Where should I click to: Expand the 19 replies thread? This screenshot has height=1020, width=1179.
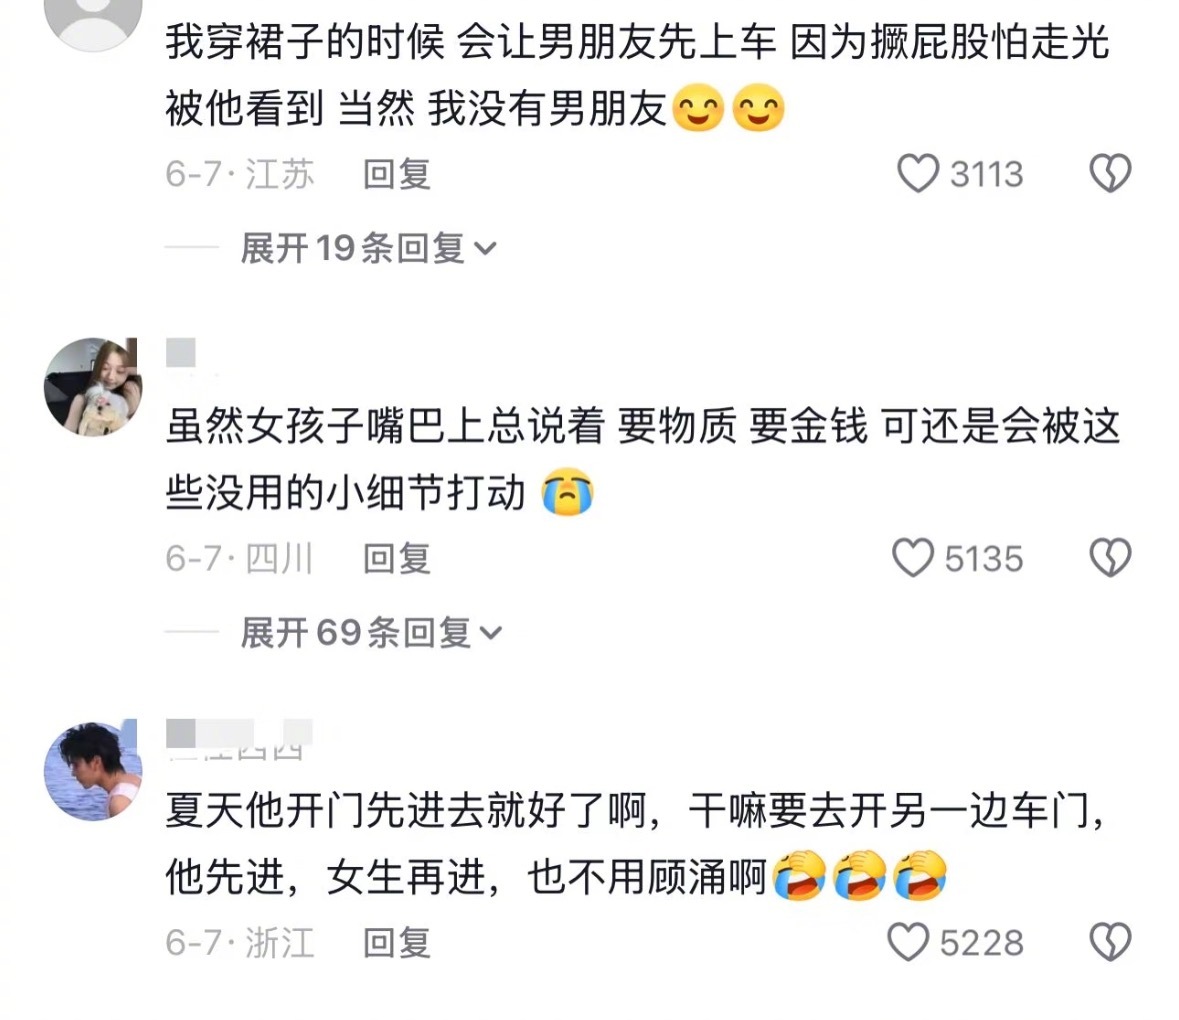pos(368,248)
